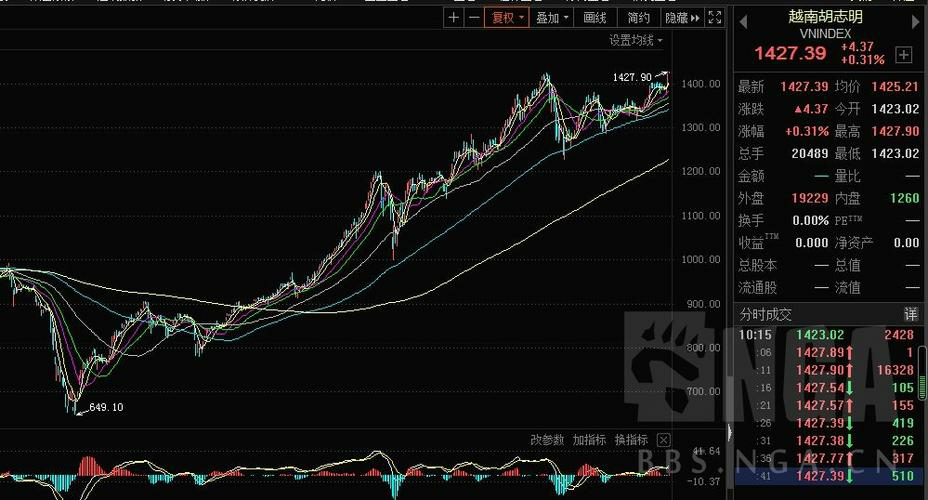This screenshot has height=500, width=928.
Task: Switch to 简约 simple view
Action: click(639, 18)
